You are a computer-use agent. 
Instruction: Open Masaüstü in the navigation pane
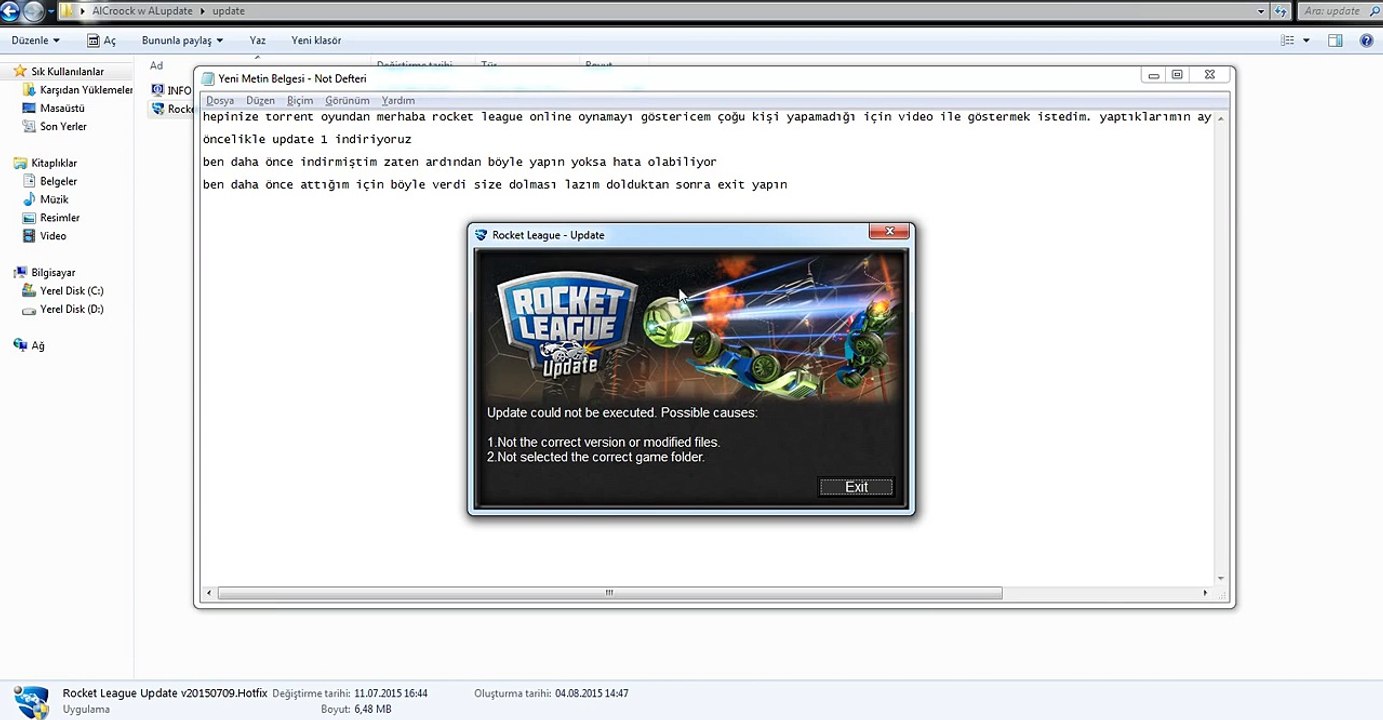point(62,108)
